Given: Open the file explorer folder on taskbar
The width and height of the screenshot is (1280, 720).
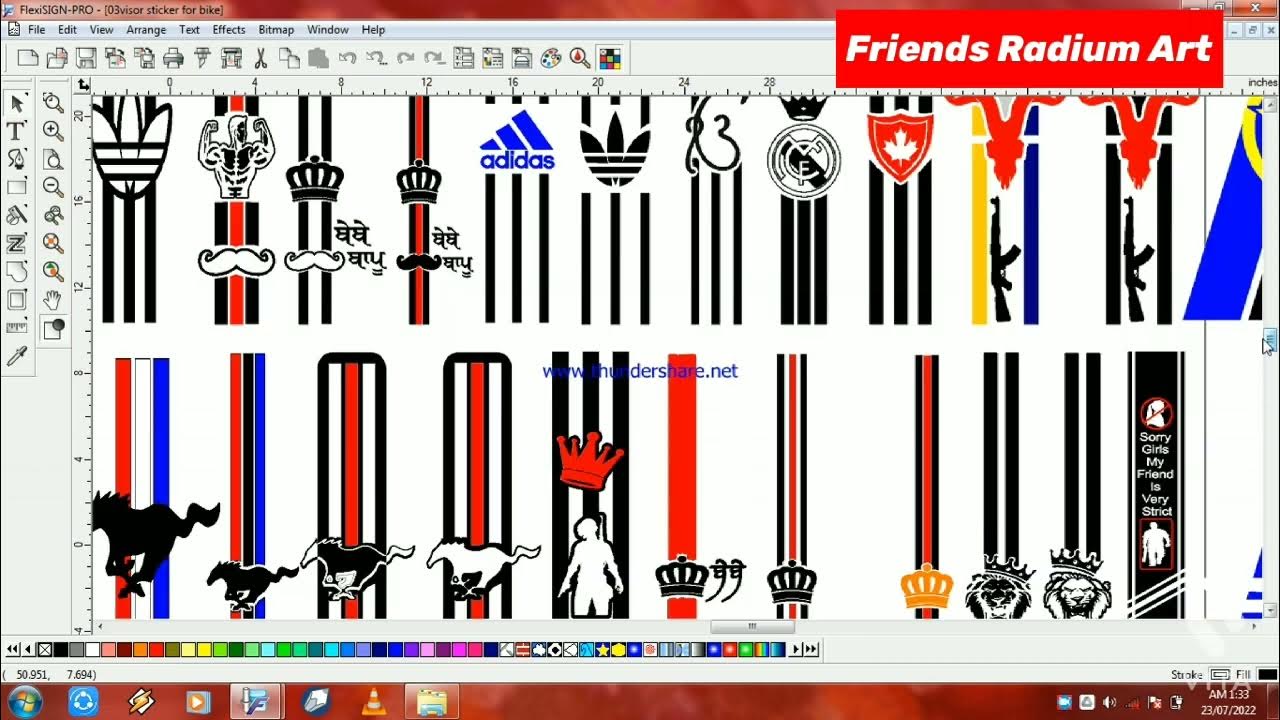Looking at the screenshot, I should [x=431, y=702].
